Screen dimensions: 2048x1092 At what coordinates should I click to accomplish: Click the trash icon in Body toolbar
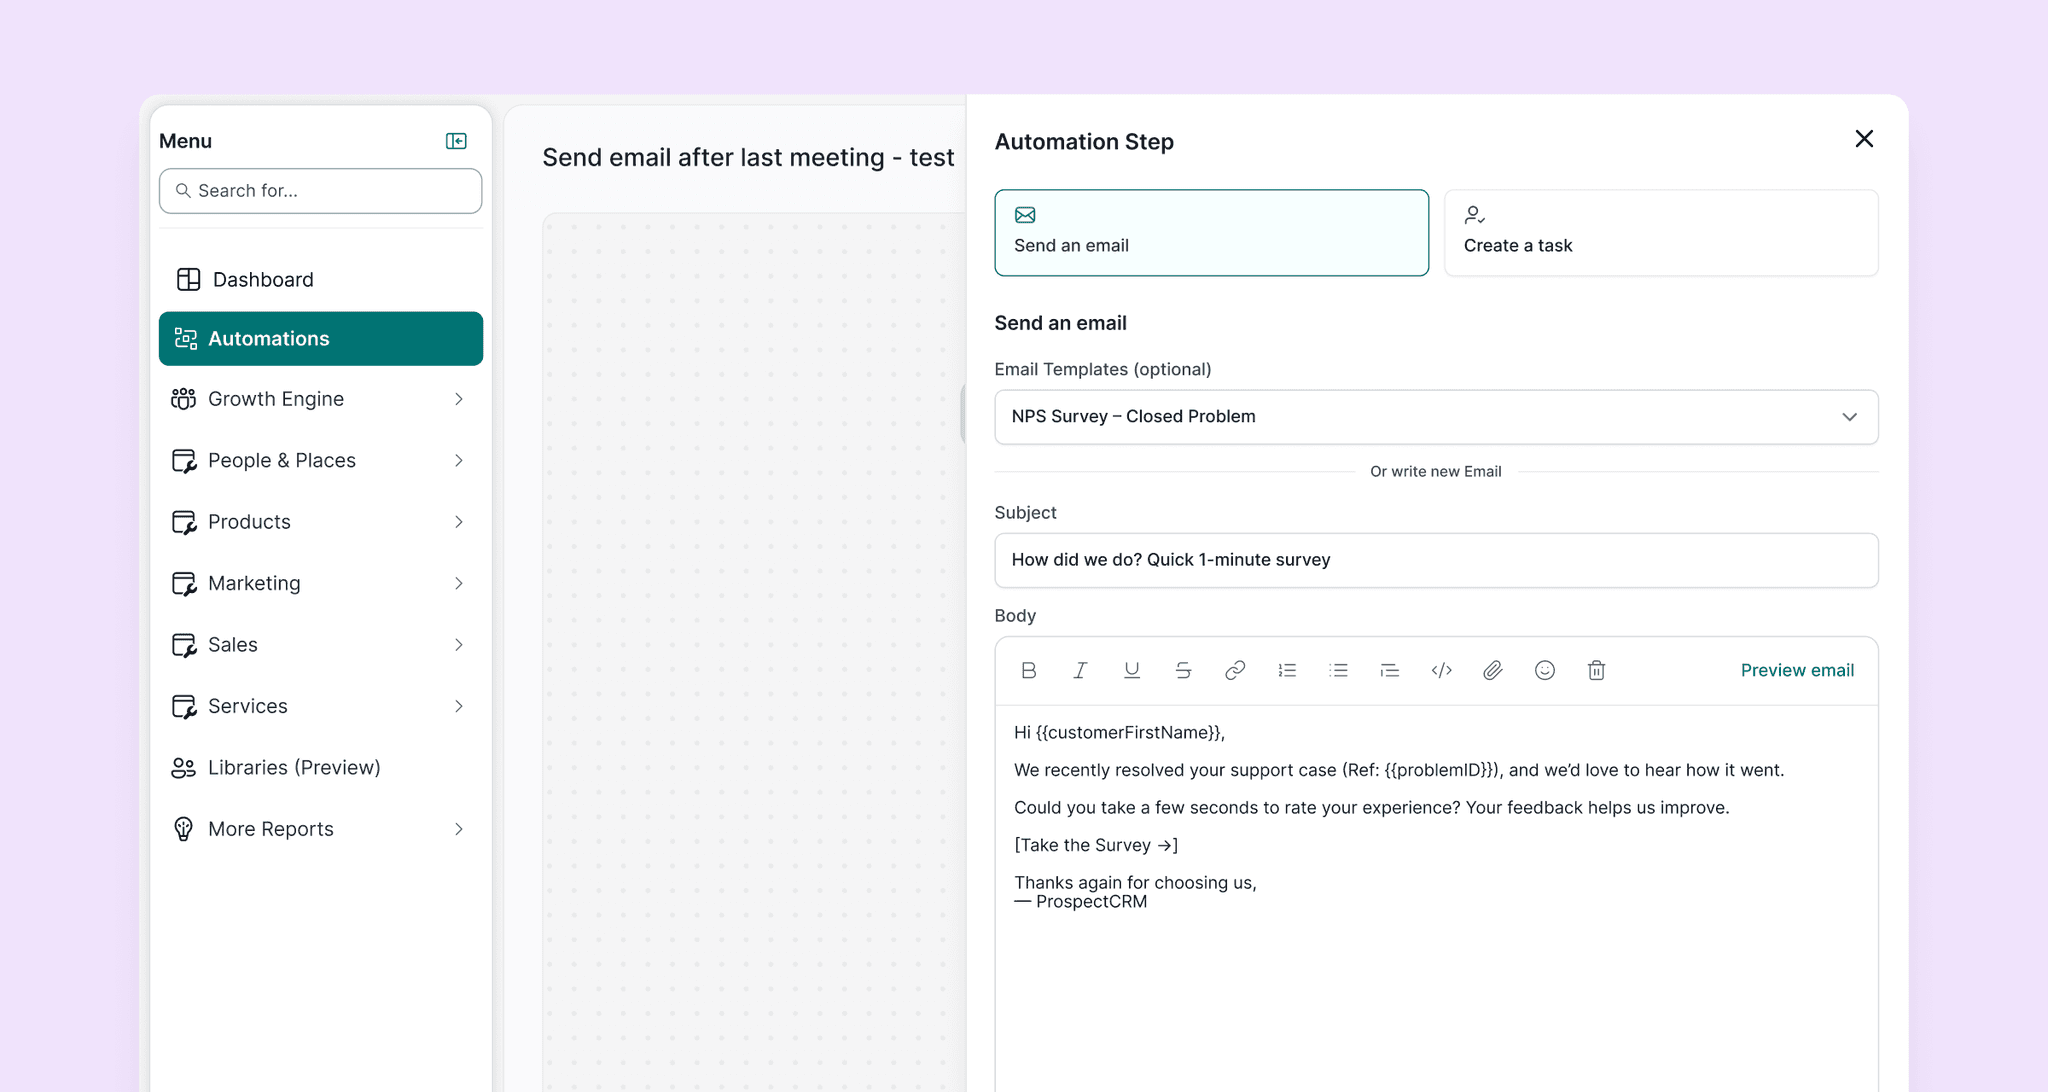pos(1597,670)
